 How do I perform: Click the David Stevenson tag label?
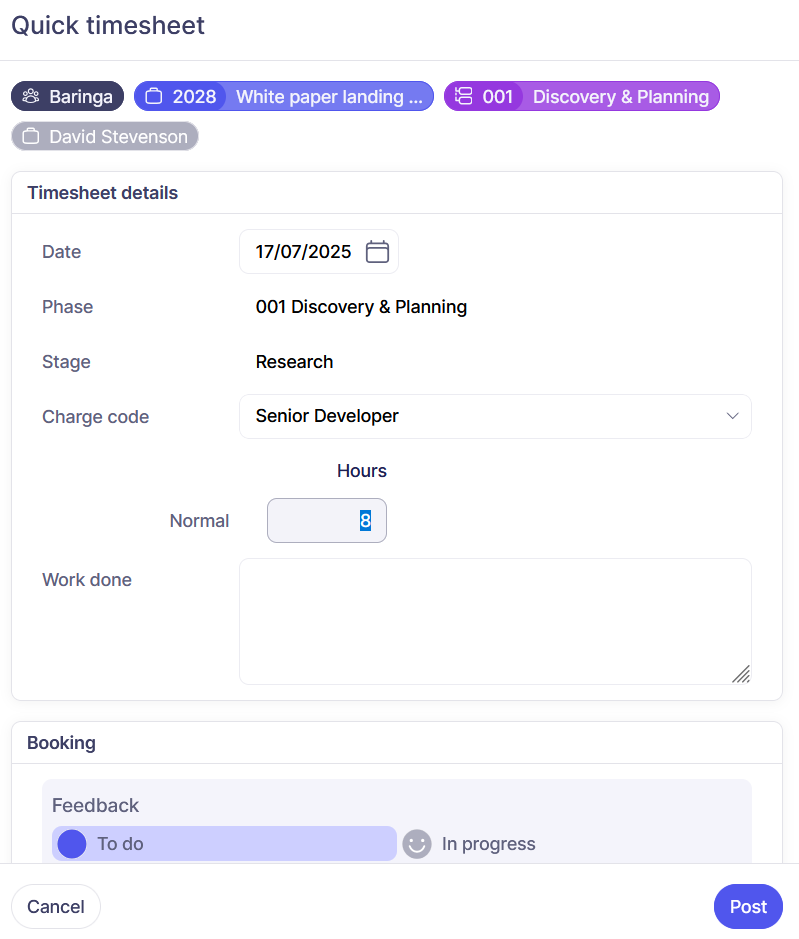pos(118,137)
